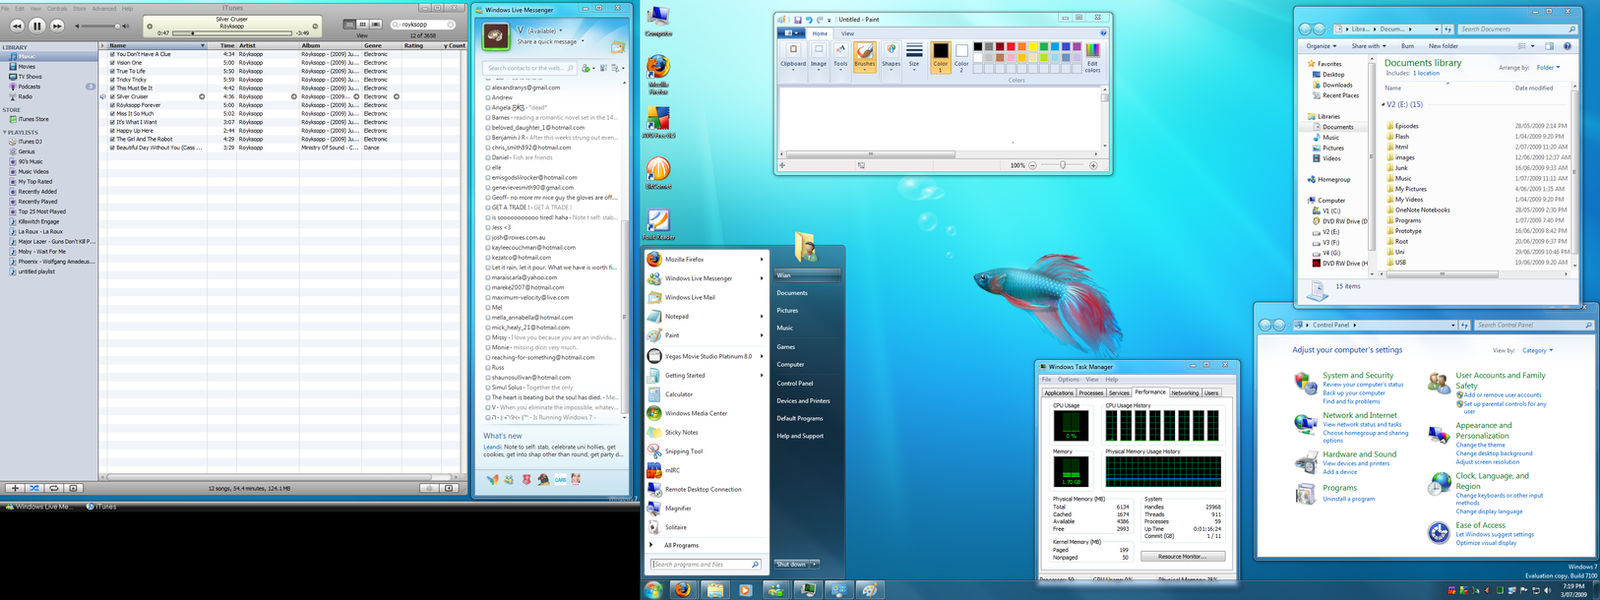Launch Snipping Tool from the Start menu
Screen dimensions: 1600x600
pyautogui.click(x=684, y=451)
